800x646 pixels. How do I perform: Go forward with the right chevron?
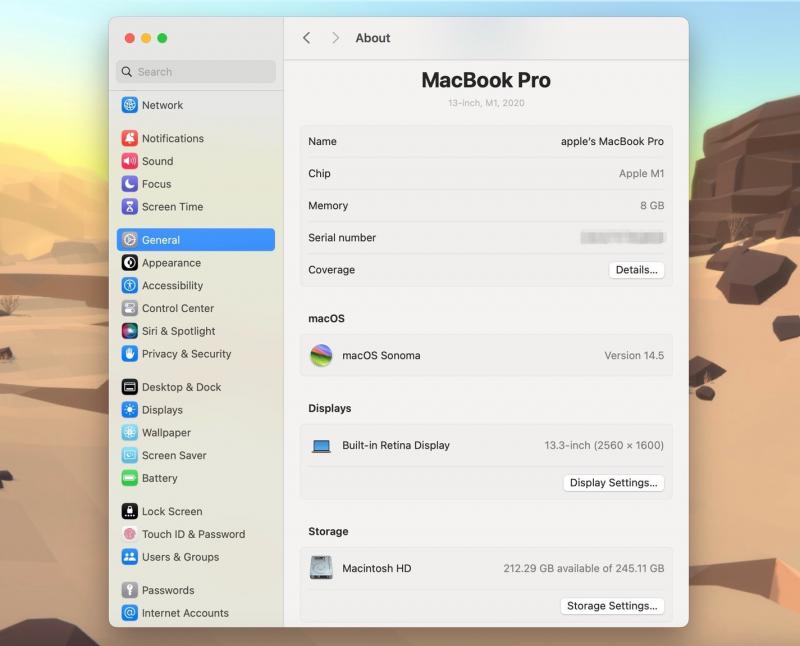pos(335,38)
